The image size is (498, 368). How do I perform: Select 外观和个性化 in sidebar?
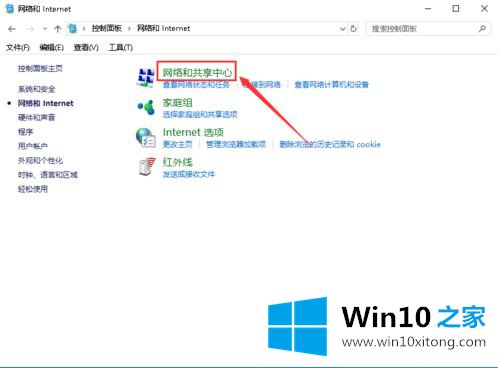(40, 160)
